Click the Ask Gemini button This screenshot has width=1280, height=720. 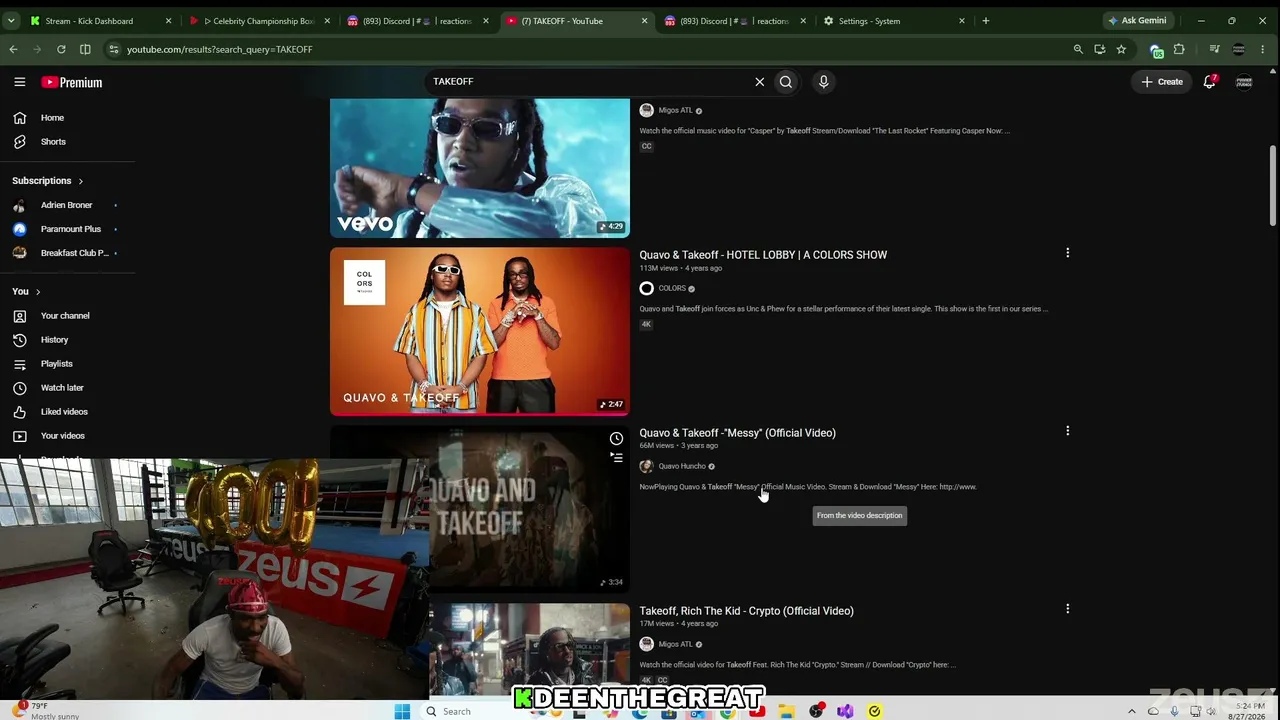click(1136, 21)
